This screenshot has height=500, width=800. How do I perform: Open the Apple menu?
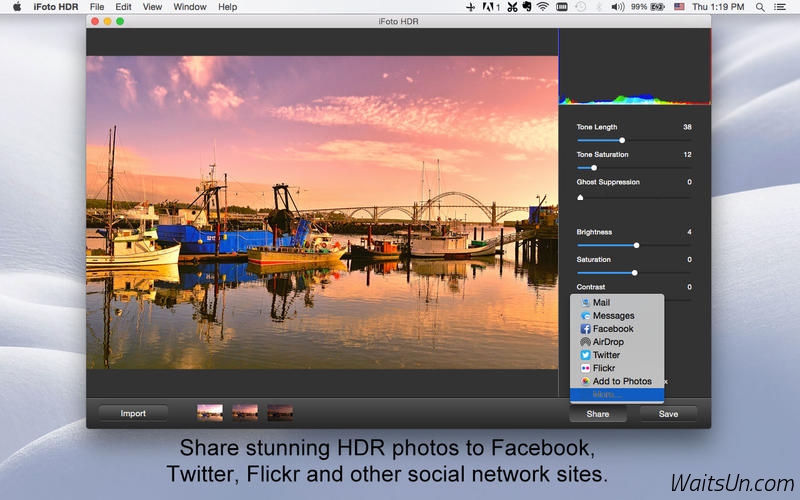[x=17, y=7]
